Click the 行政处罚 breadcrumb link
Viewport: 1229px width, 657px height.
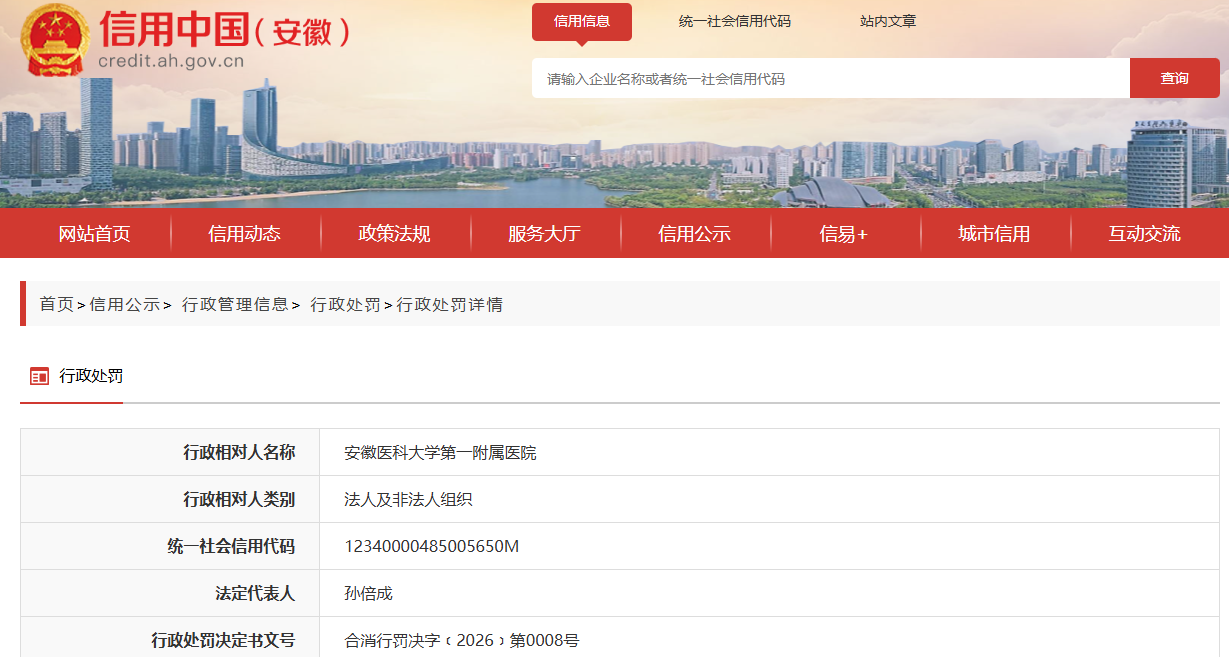(345, 304)
